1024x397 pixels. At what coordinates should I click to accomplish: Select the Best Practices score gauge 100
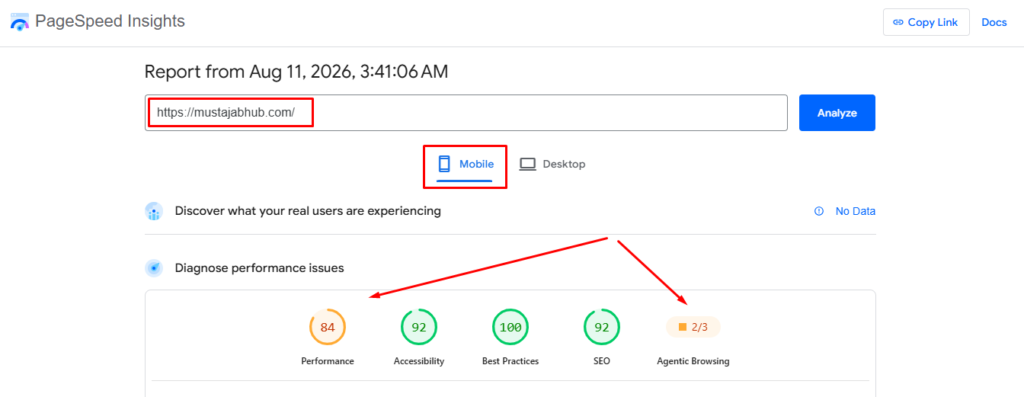tap(510, 327)
